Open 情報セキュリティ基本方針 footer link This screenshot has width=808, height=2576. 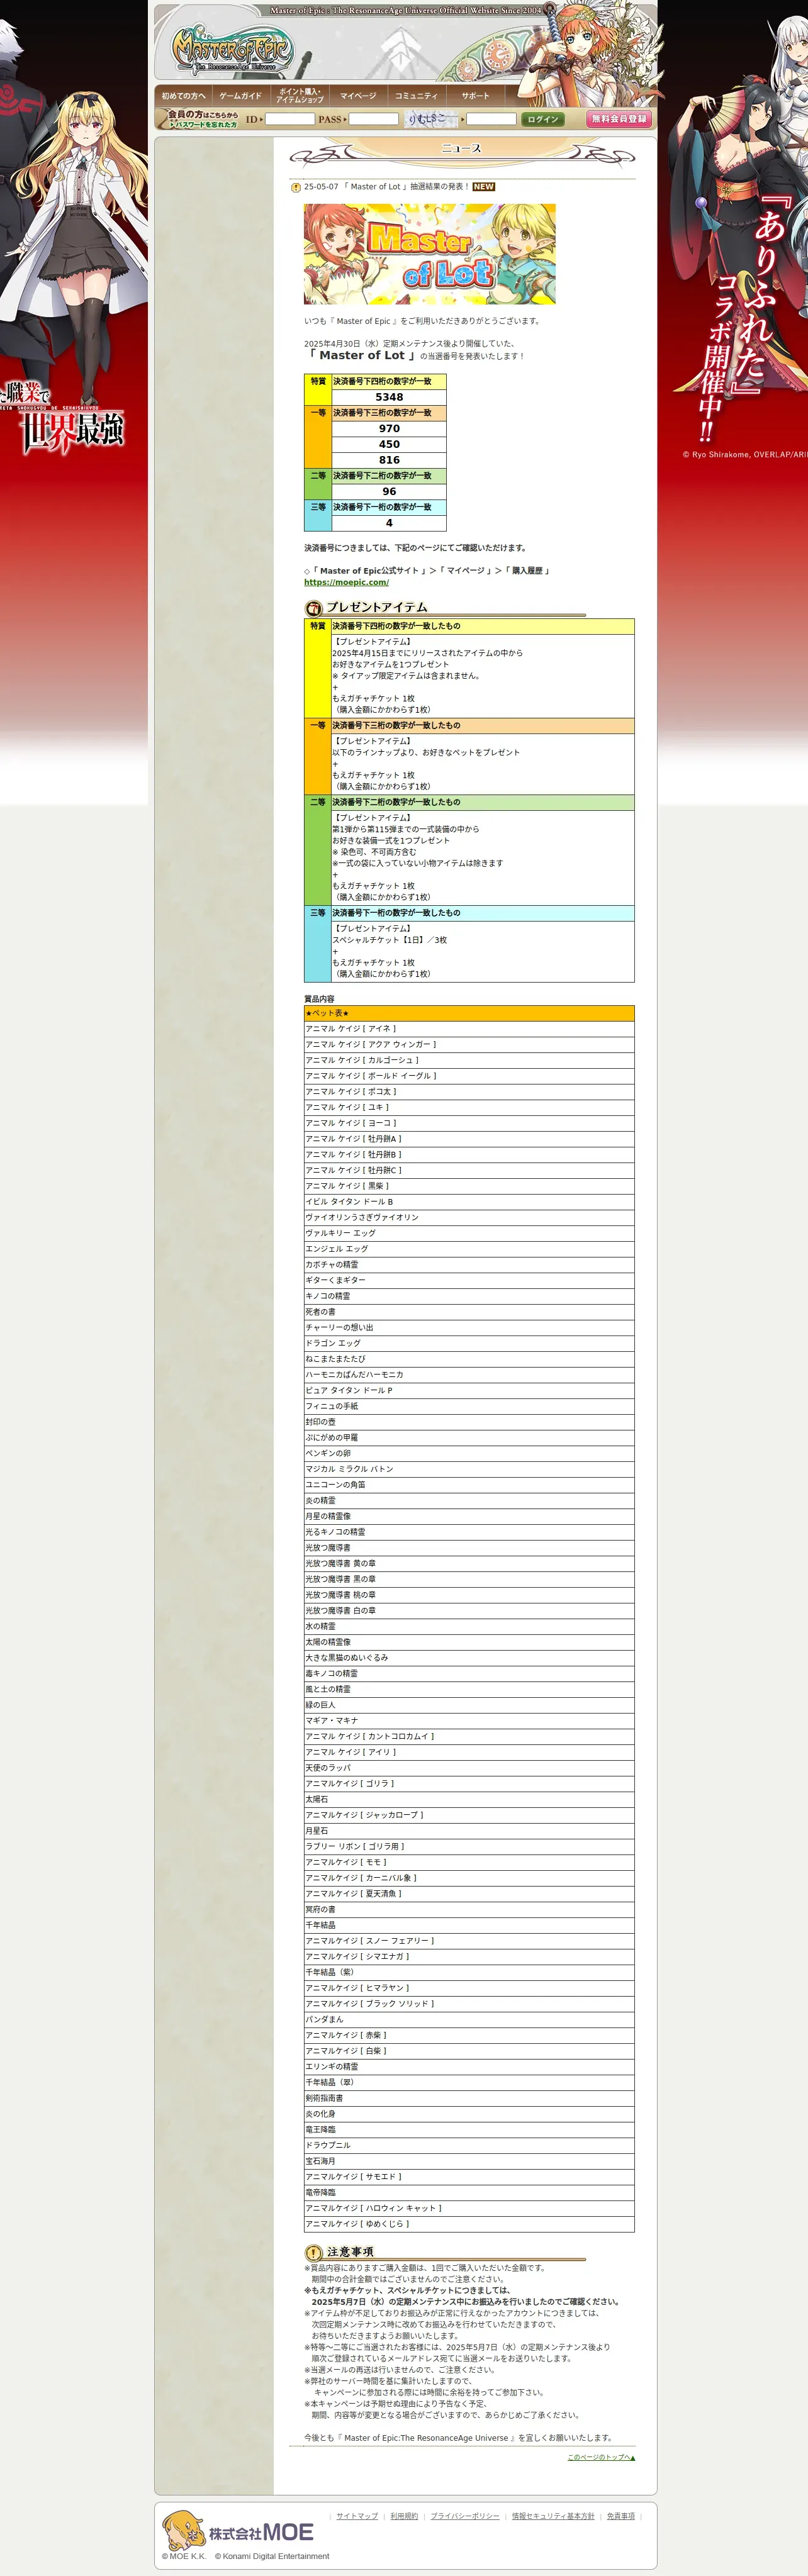click(x=553, y=2516)
